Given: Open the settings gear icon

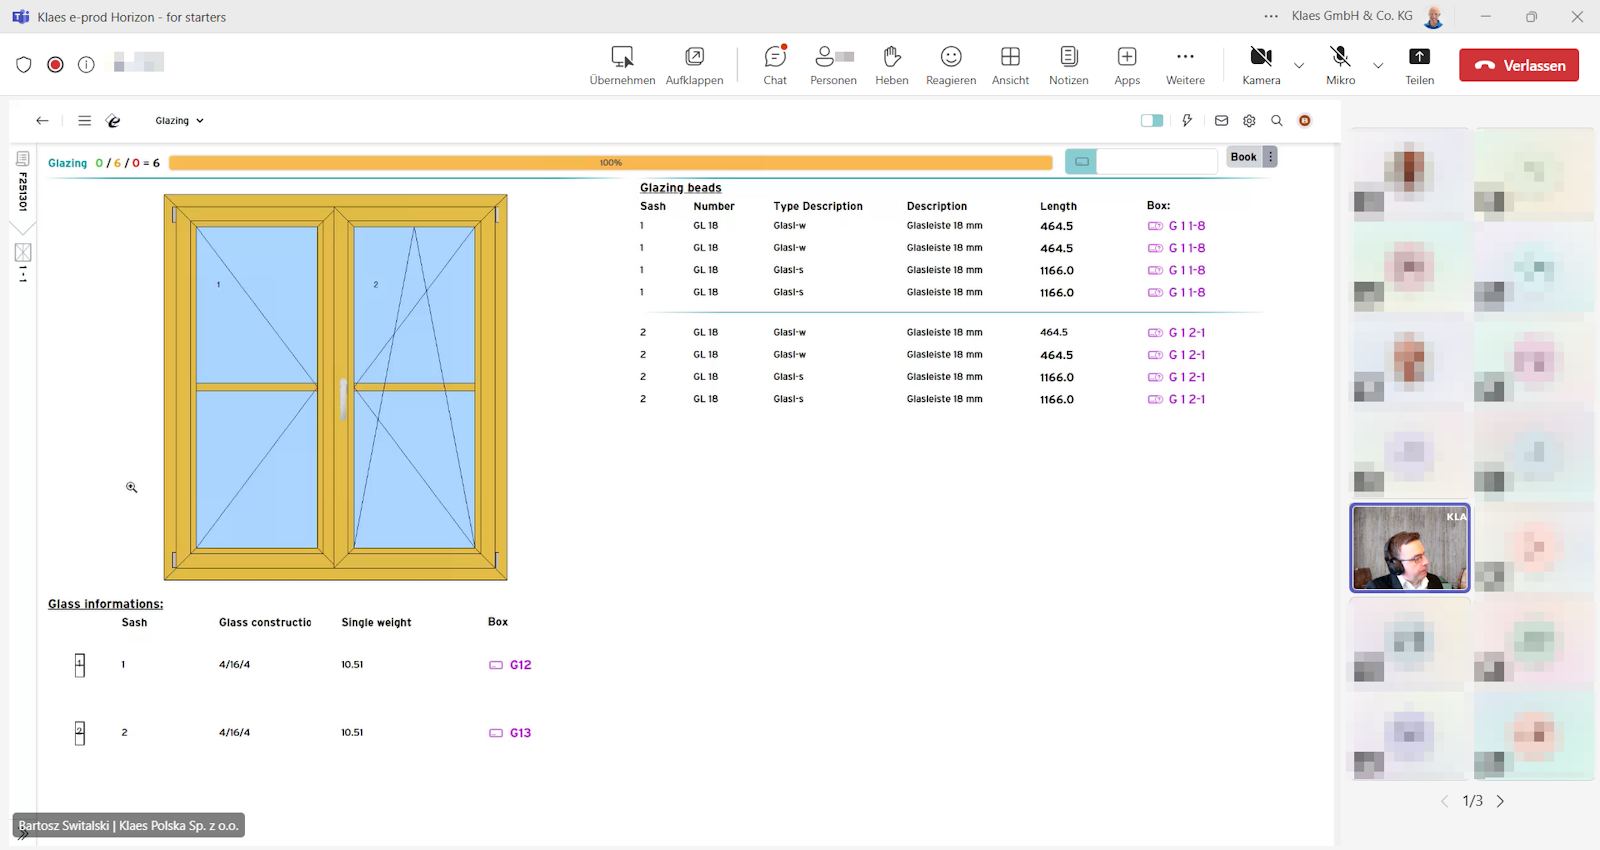Looking at the screenshot, I should (1249, 121).
